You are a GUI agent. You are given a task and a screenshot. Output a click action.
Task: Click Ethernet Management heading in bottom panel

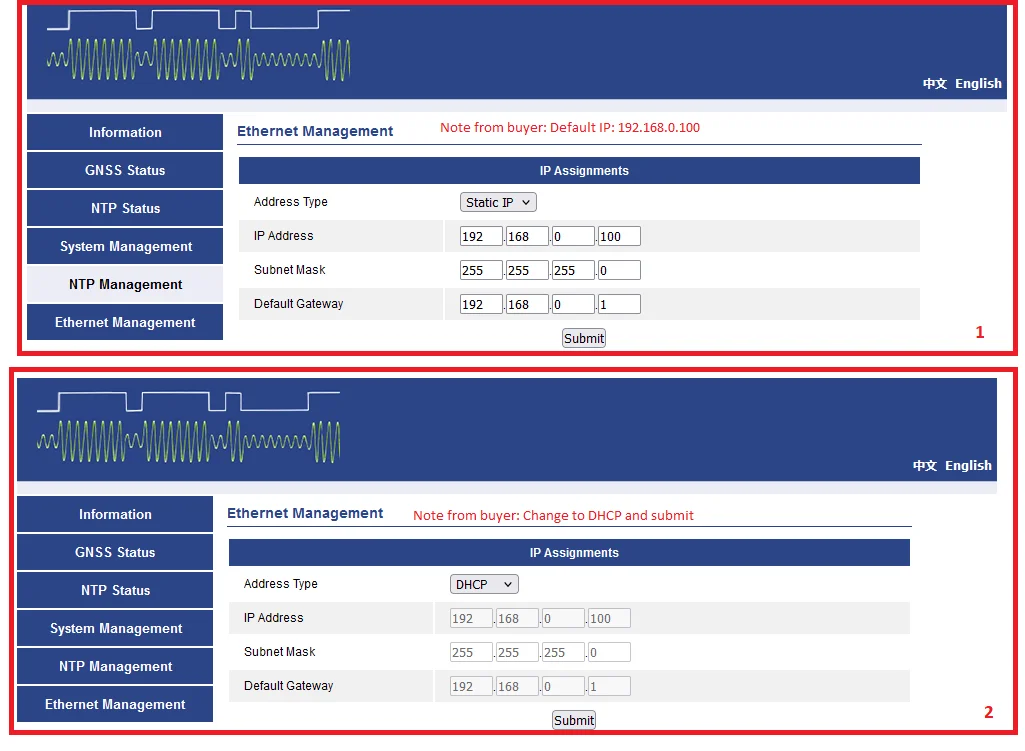[x=305, y=513]
